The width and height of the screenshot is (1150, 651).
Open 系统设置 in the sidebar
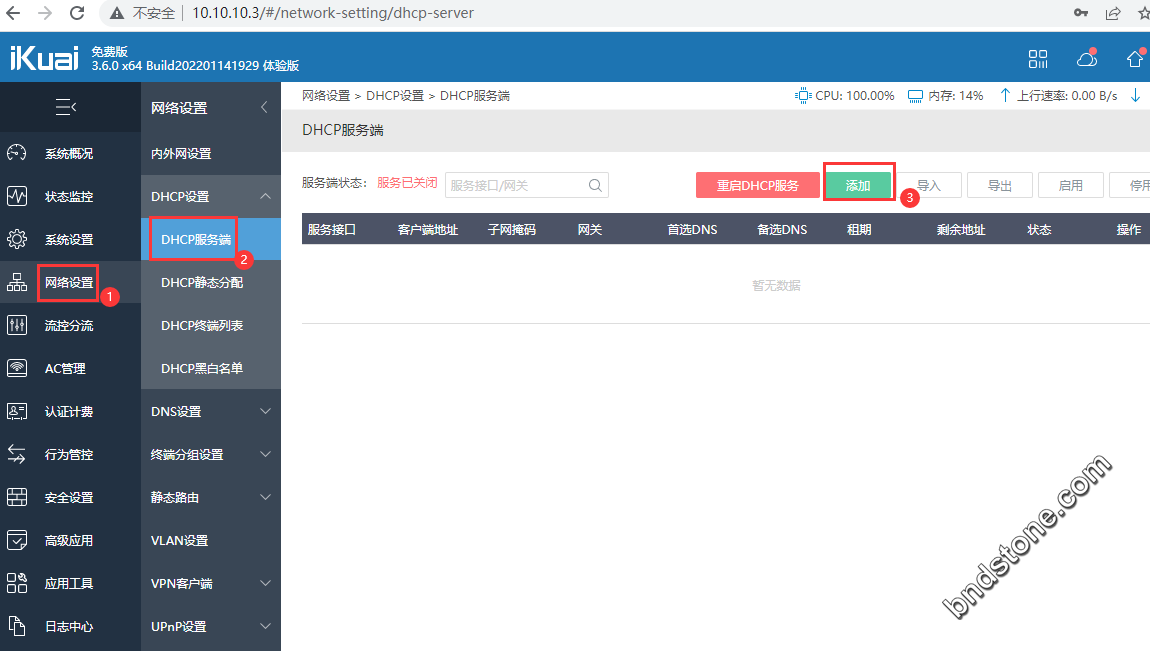point(69,240)
